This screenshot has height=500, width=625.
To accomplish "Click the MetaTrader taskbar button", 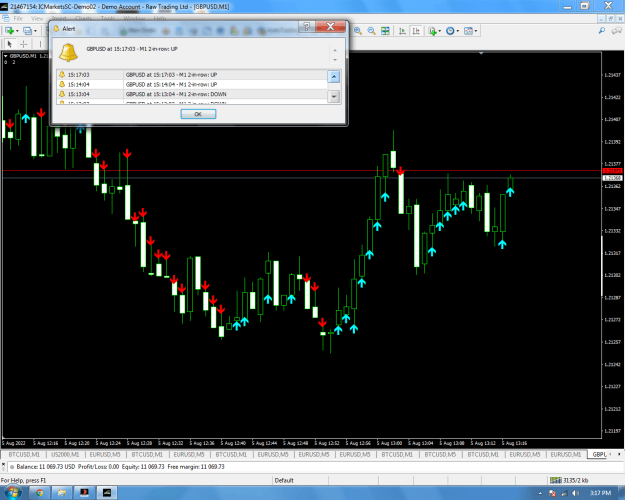I will point(107,493).
